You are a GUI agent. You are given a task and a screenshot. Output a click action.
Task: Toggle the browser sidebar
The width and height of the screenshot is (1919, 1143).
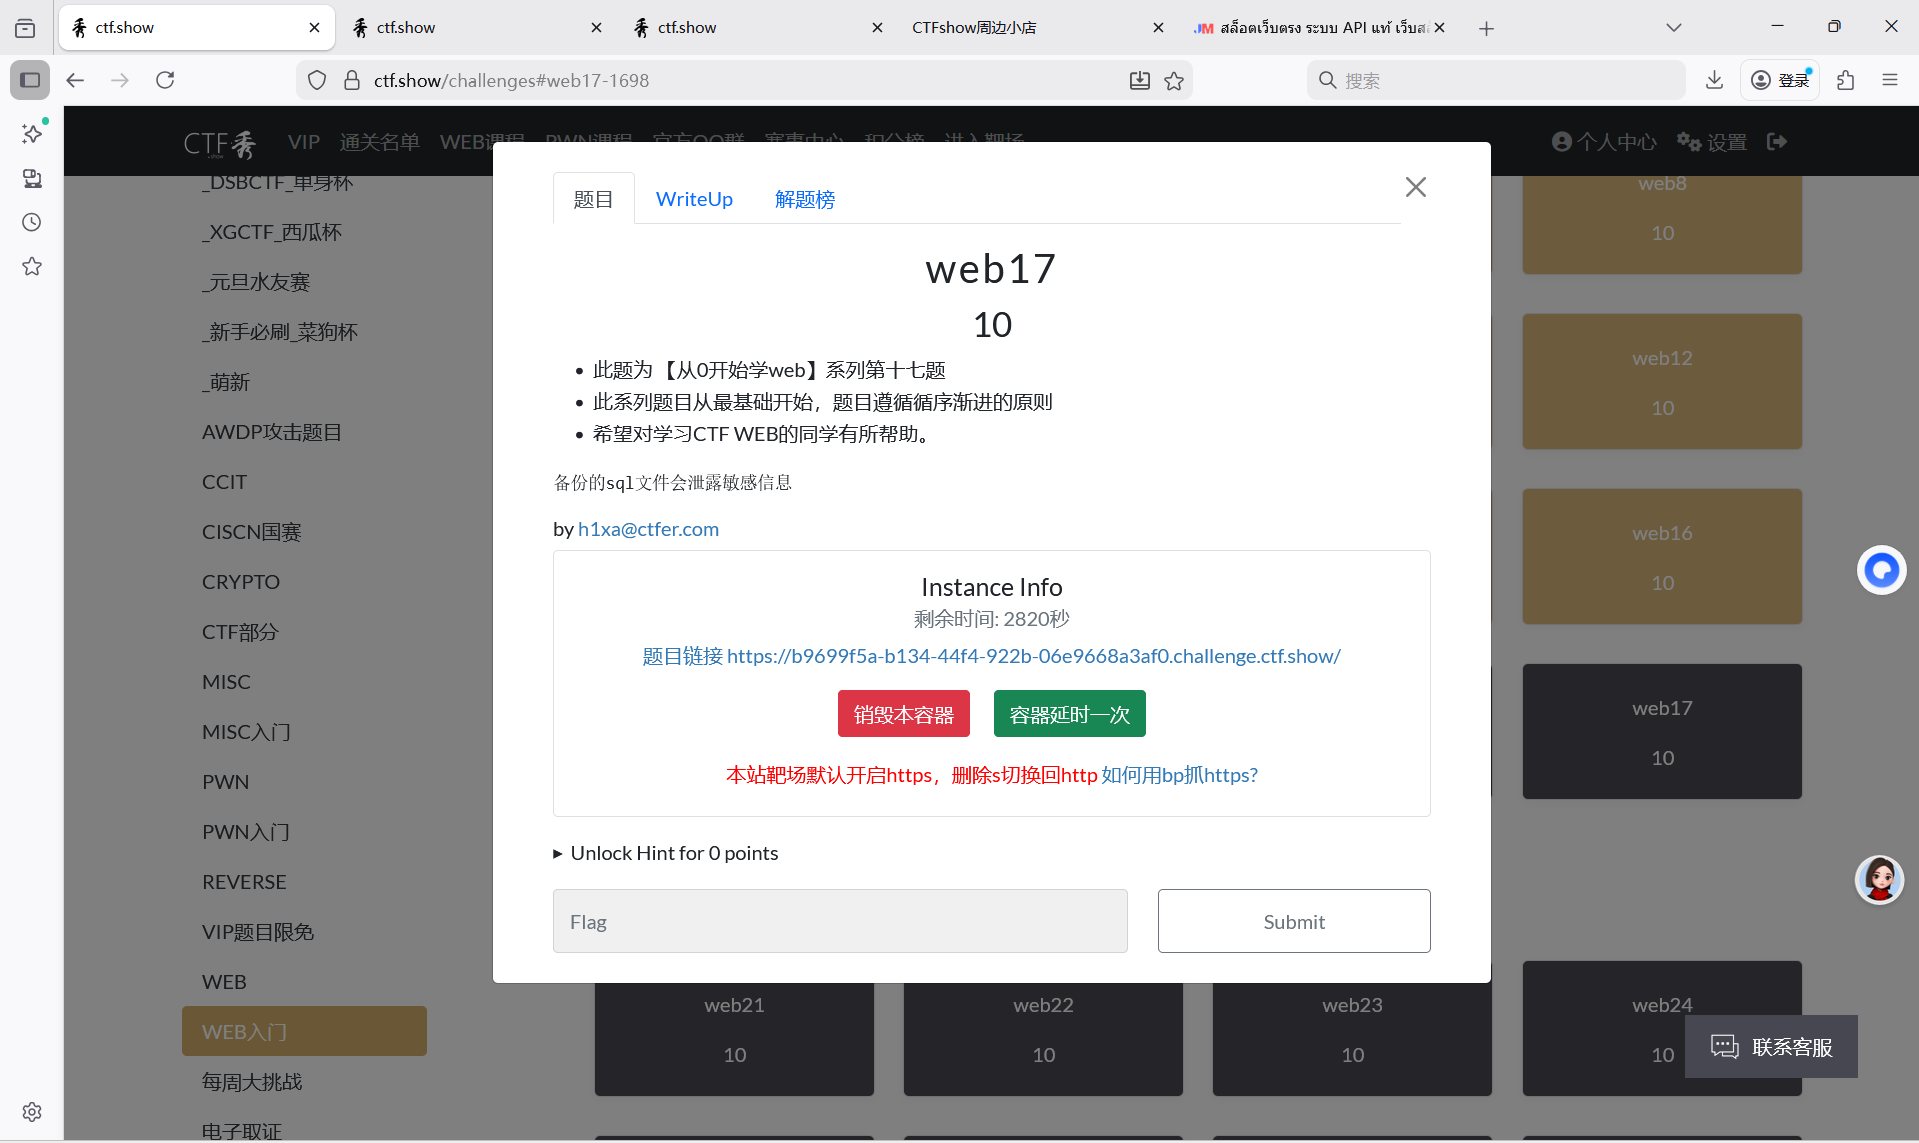[x=30, y=80]
